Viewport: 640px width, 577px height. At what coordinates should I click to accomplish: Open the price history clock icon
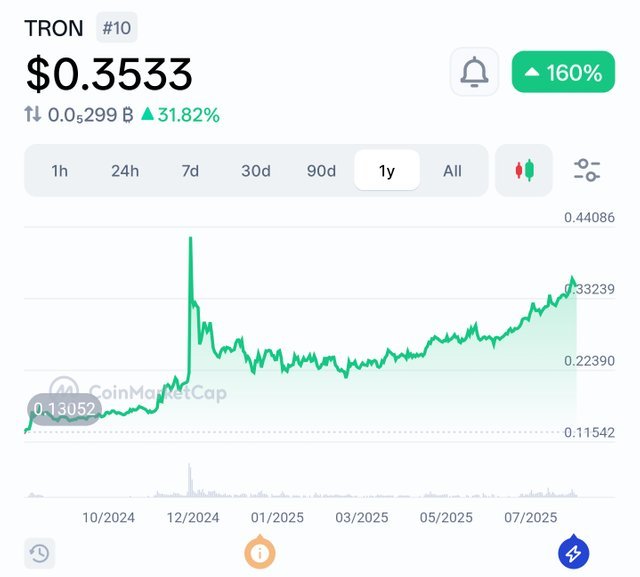click(40, 553)
